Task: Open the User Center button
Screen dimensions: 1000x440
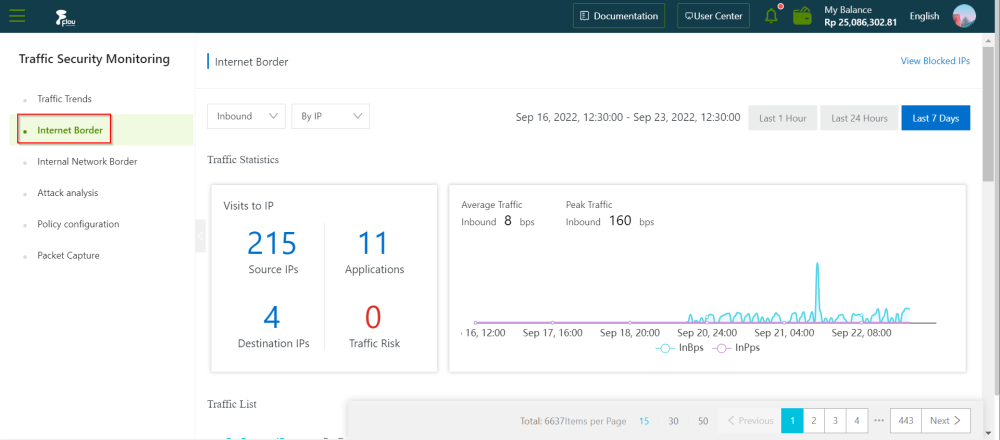Action: pyautogui.click(x=714, y=16)
